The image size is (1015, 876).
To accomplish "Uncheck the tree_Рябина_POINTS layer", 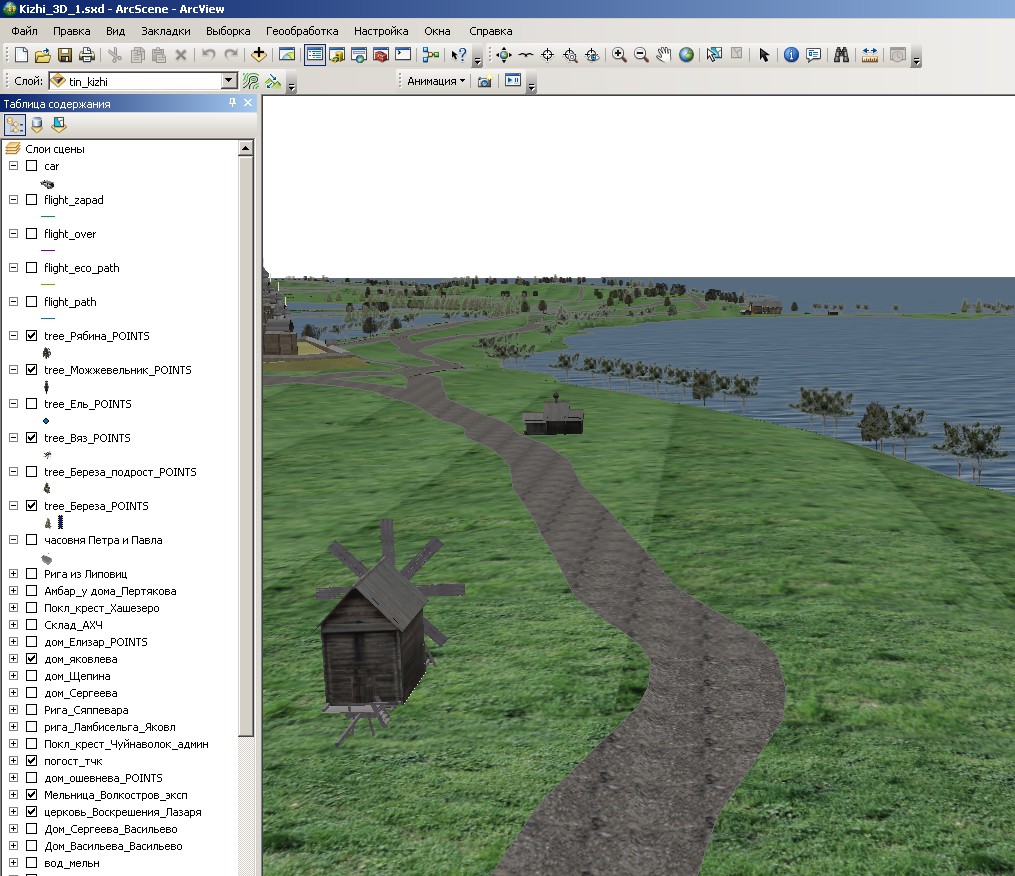I will [32, 336].
